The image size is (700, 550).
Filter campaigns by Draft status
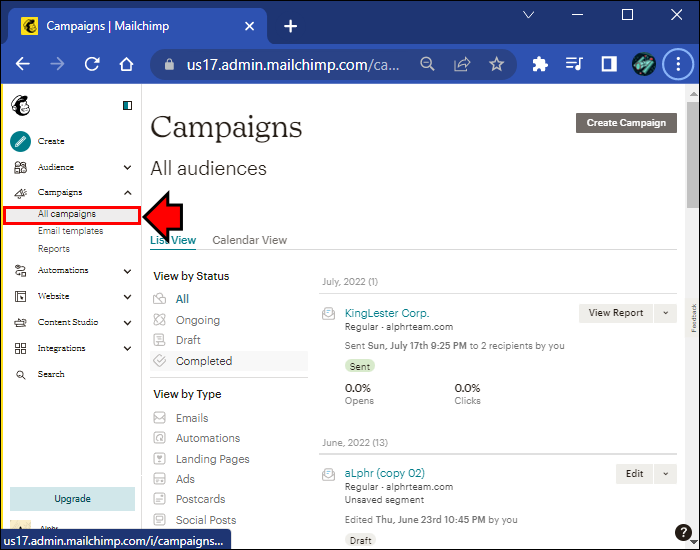[x=189, y=341]
